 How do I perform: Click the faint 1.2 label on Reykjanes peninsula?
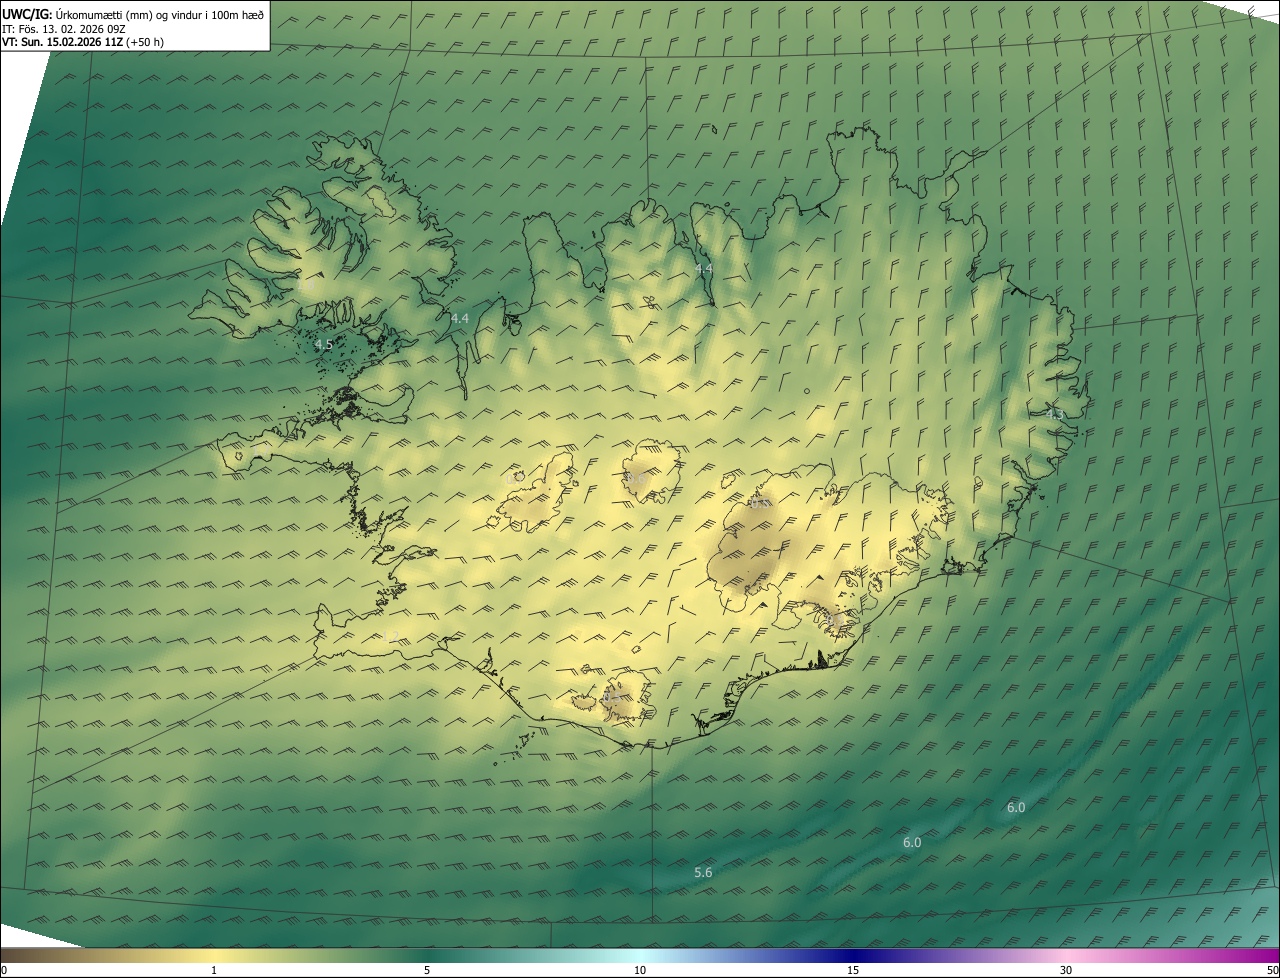point(390,637)
